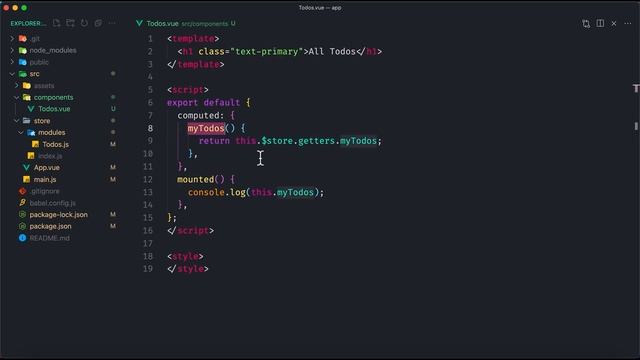Collapse the components folder
This screenshot has width=640, height=360.
17,98
